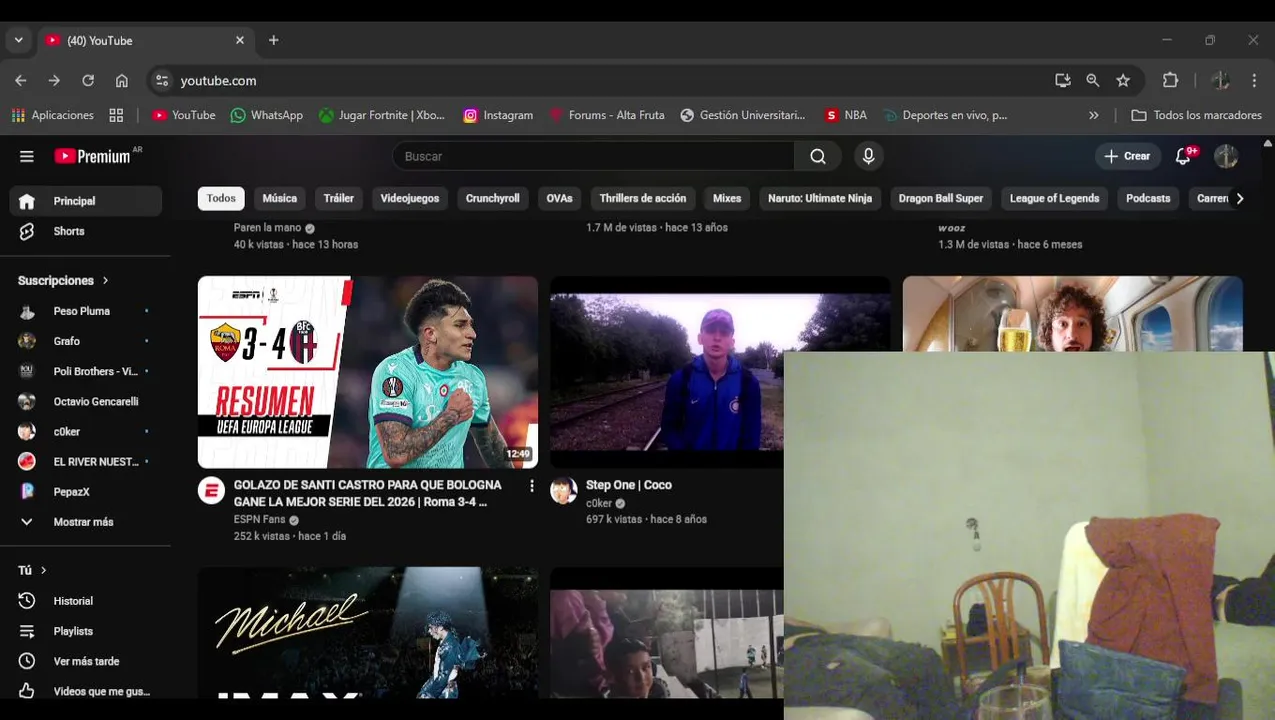Select the League of Legends chip
The image size is (1275, 720).
(x=1054, y=198)
